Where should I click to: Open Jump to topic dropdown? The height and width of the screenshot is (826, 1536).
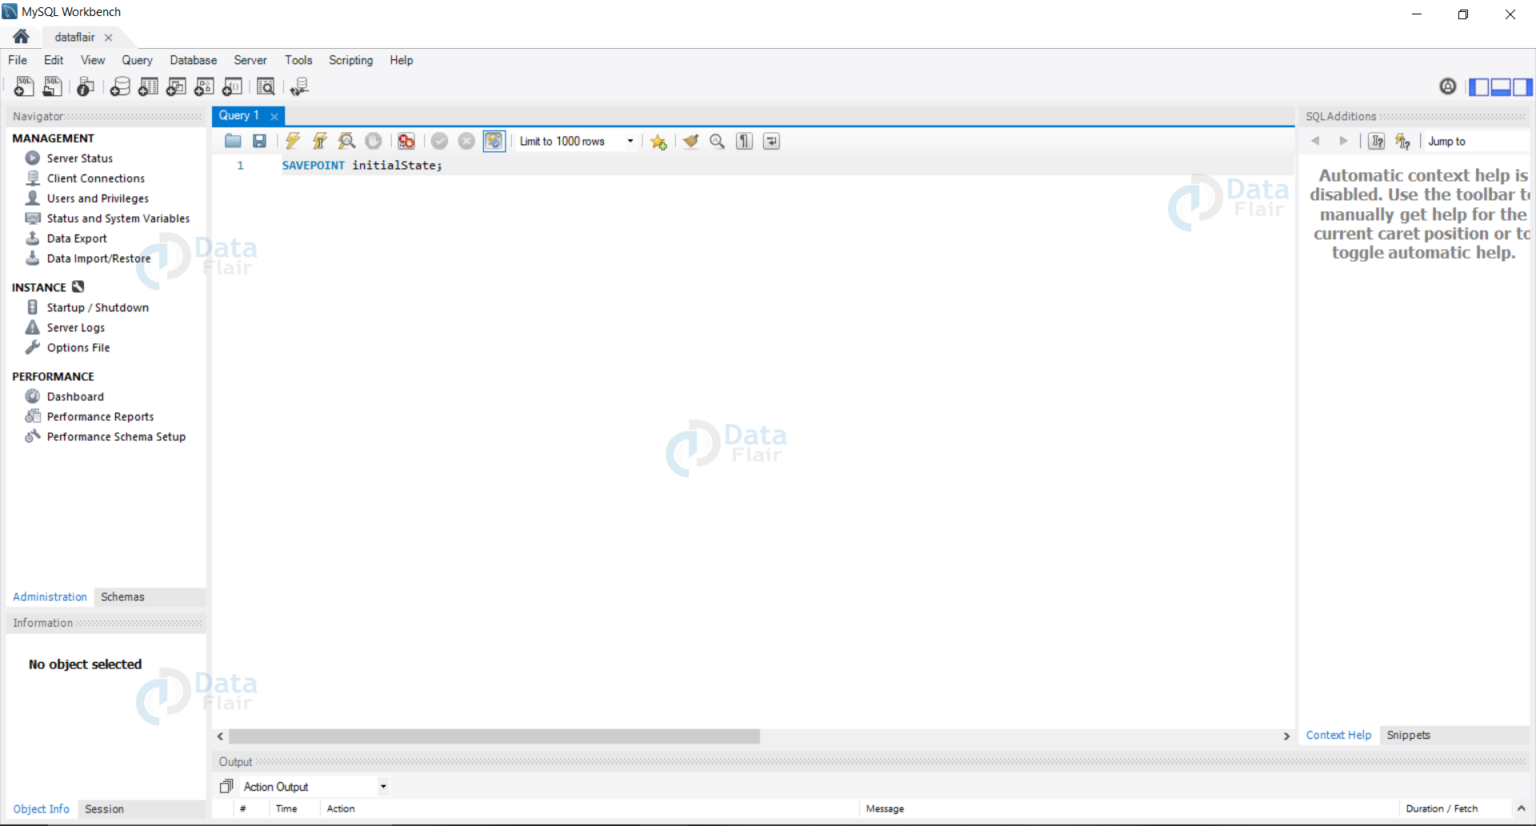coord(1475,141)
